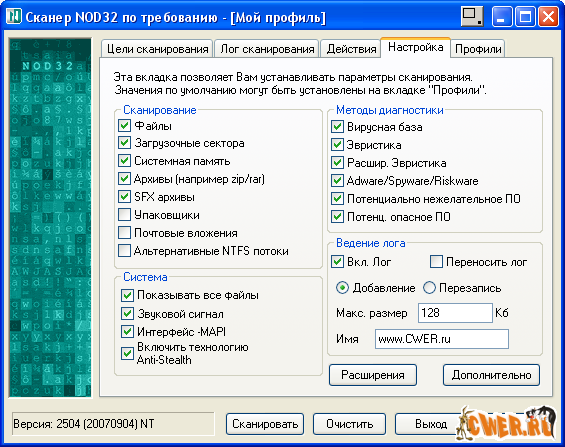Toggle Adware/Spyware/Riskware checkbox

click(x=337, y=180)
